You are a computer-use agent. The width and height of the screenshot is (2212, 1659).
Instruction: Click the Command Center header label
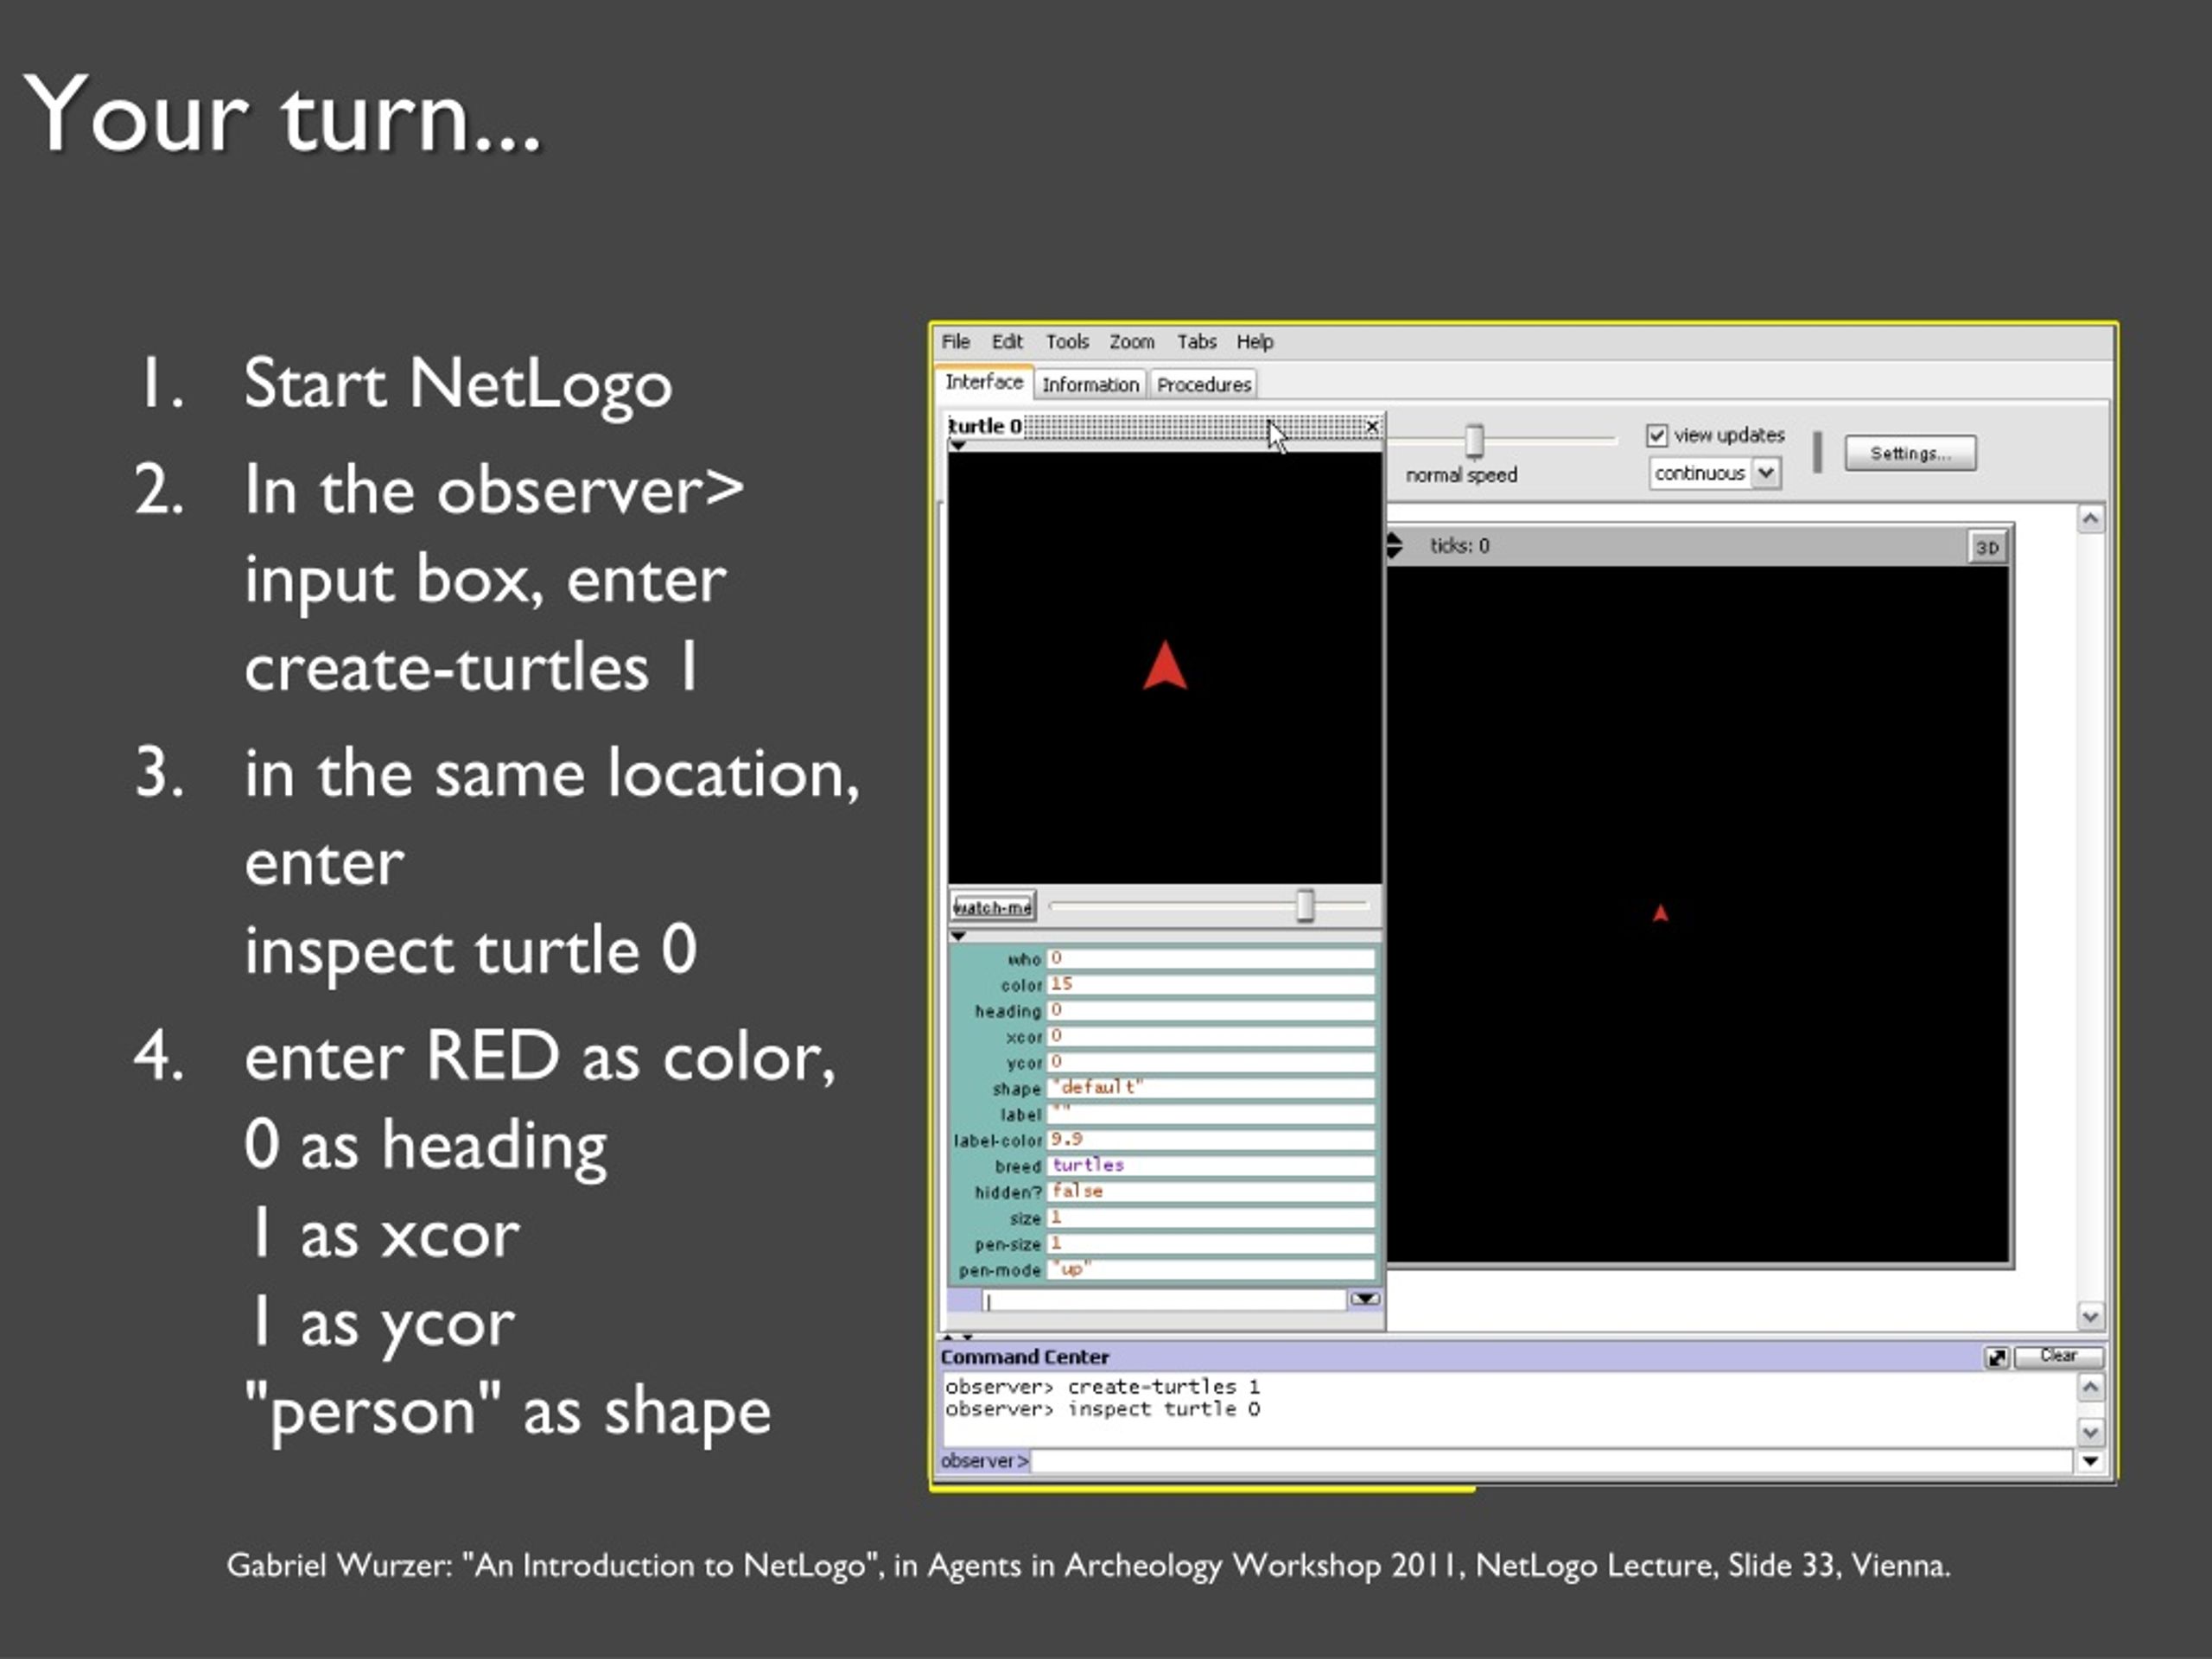click(x=1025, y=1357)
